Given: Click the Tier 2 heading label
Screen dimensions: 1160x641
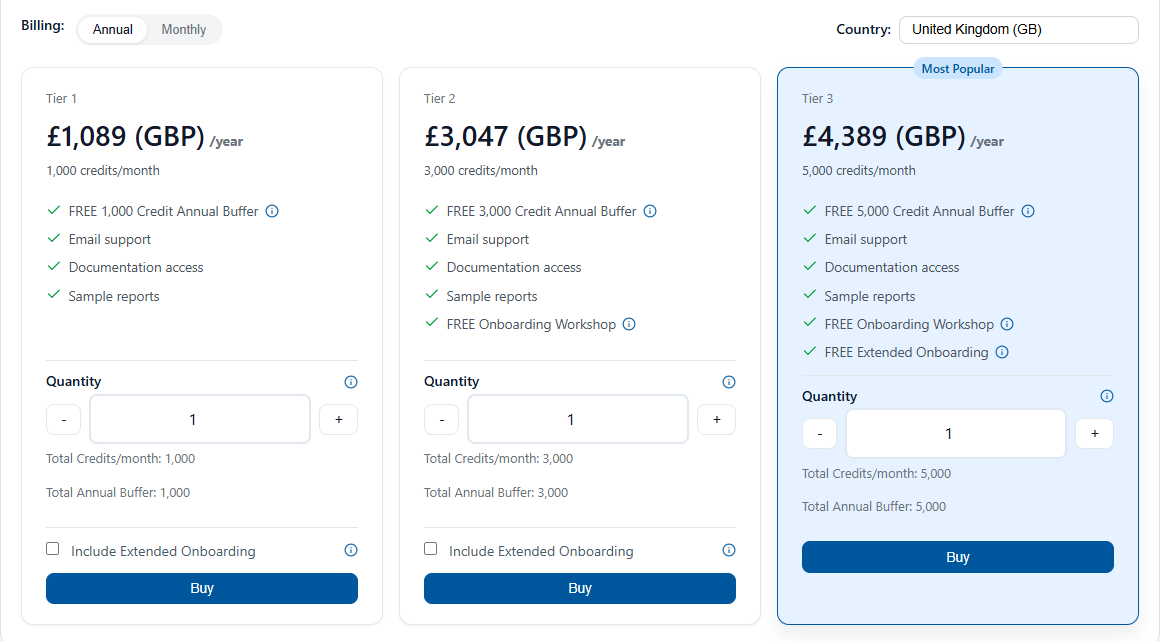Looking at the screenshot, I should pos(439,98).
